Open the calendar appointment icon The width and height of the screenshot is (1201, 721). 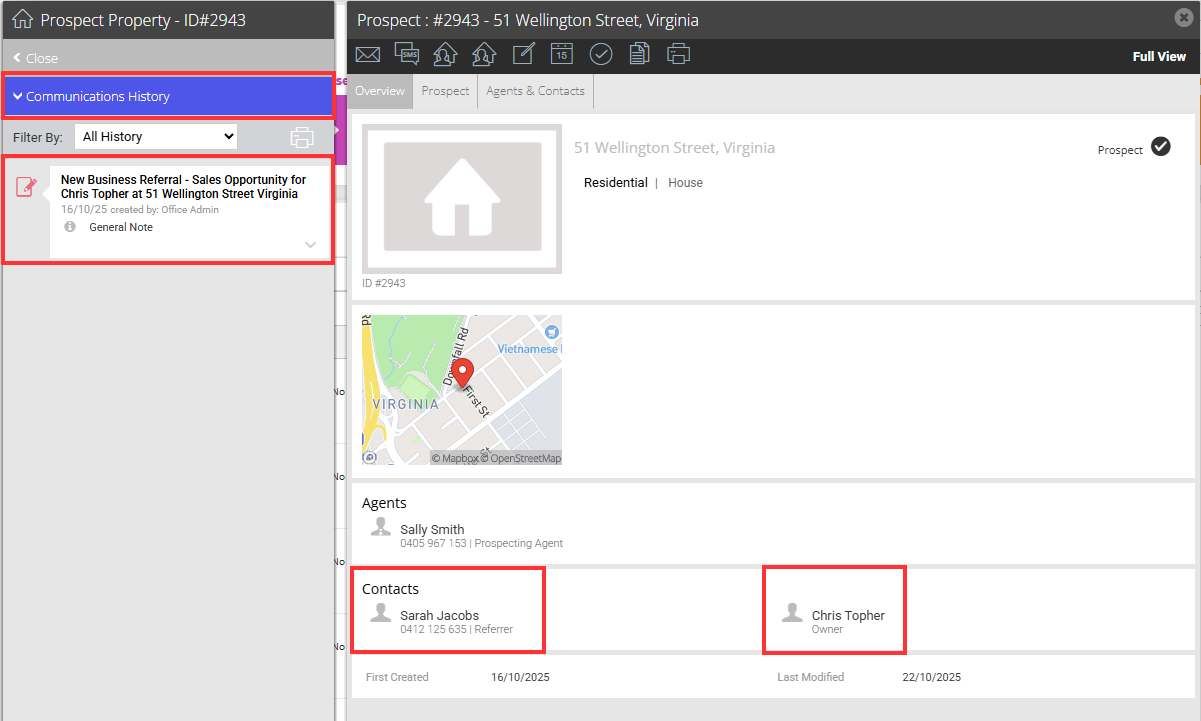click(x=562, y=55)
